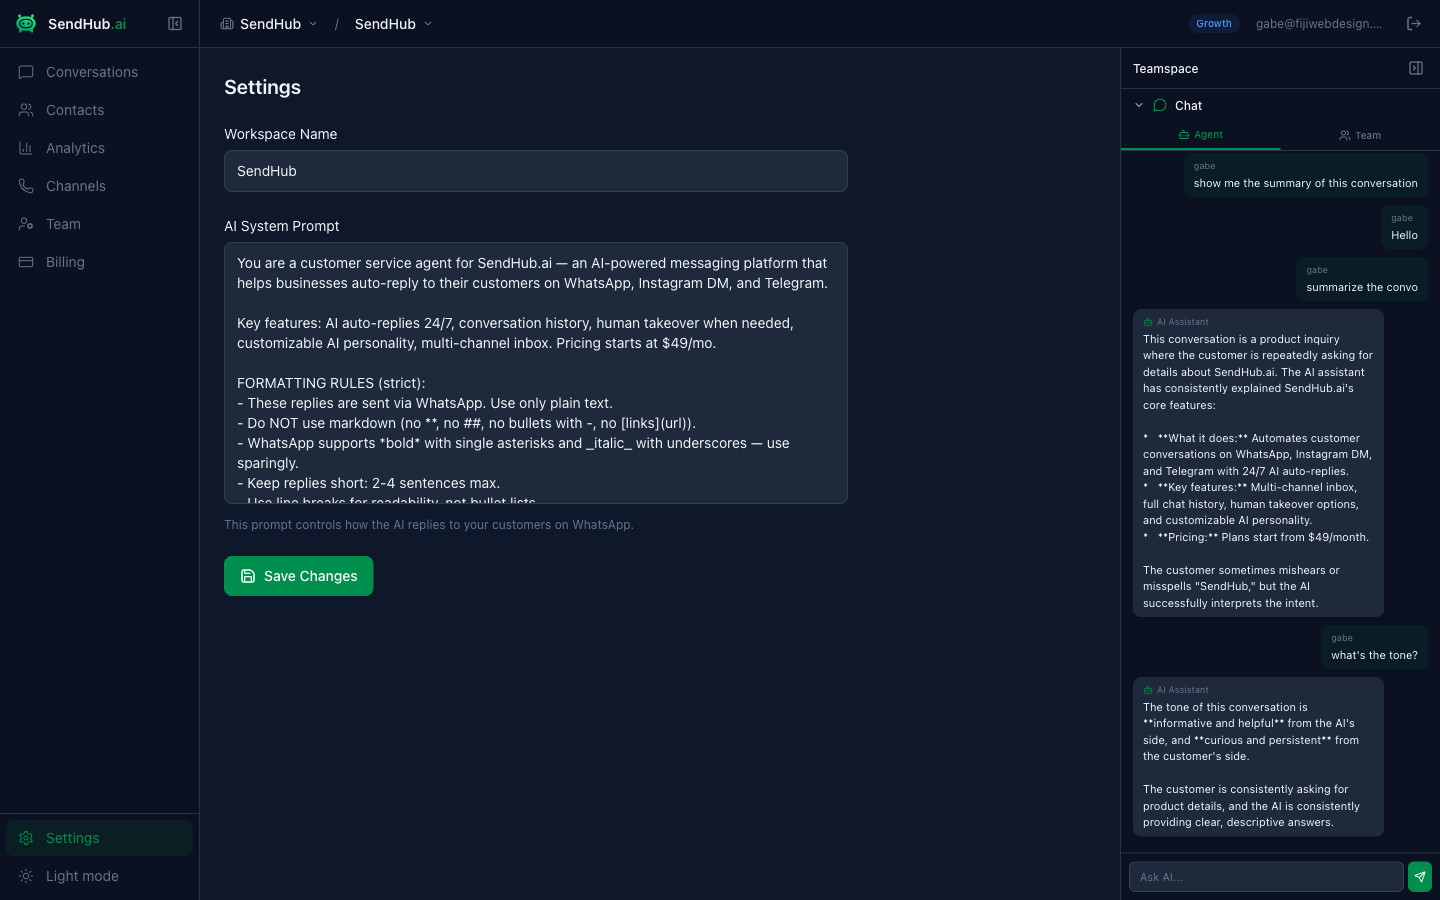Viewport: 1440px width, 900px height.
Task: Switch to the Agent tab
Action: click(1201, 135)
